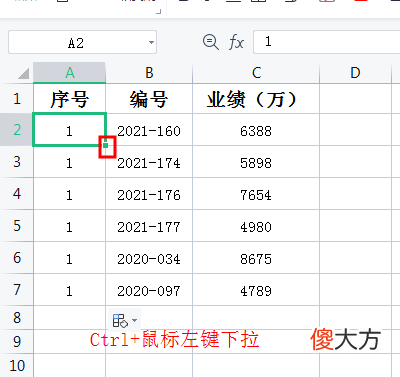This screenshot has width=400, height=377.
Task: Select serial number cell in row 7
Action: click(x=69, y=290)
